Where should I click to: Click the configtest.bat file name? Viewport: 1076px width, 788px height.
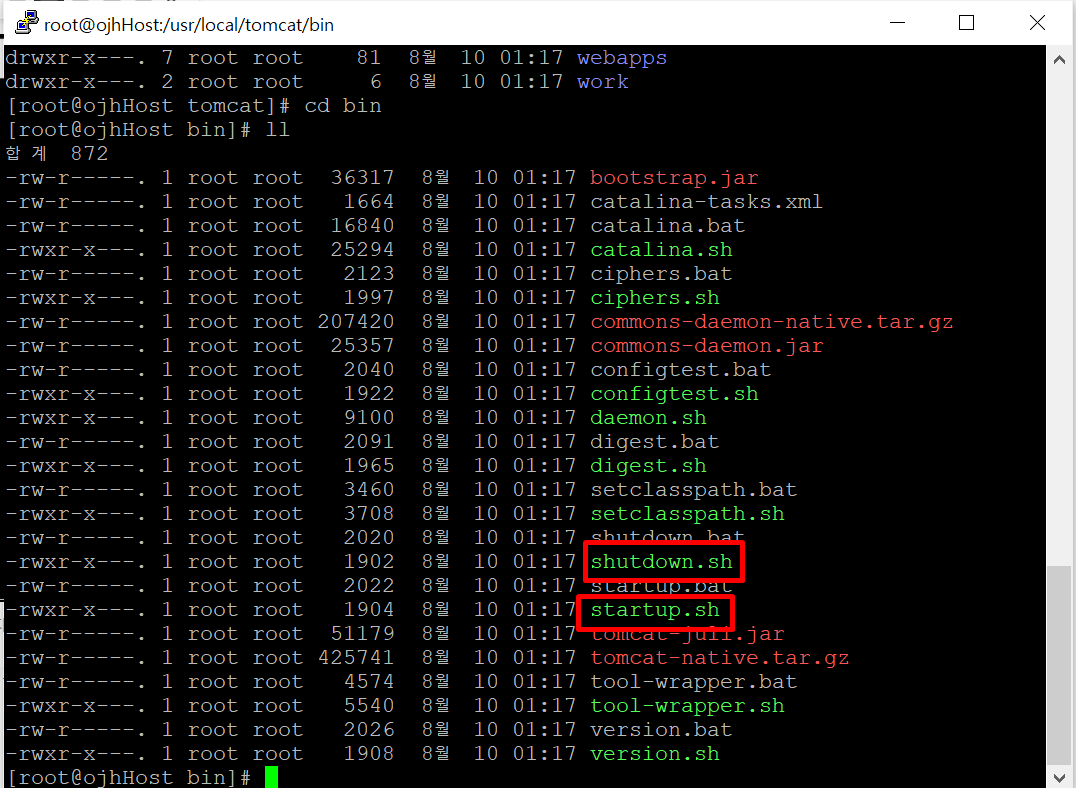680,370
